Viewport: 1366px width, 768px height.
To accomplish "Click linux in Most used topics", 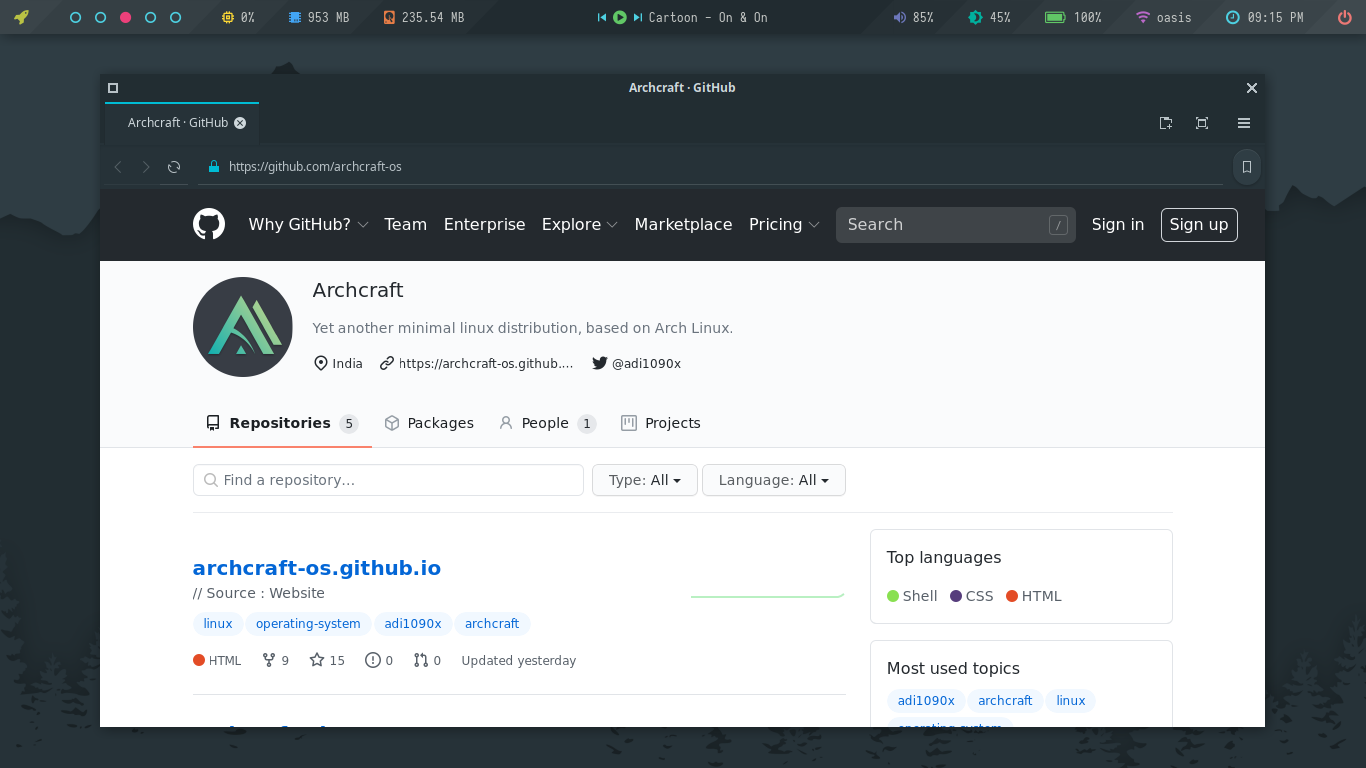I will (1071, 700).
